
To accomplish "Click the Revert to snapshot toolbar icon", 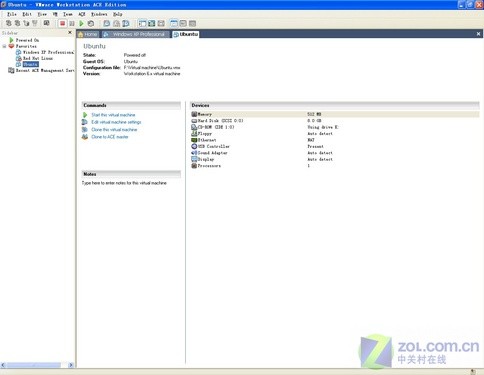I will (x=116, y=23).
